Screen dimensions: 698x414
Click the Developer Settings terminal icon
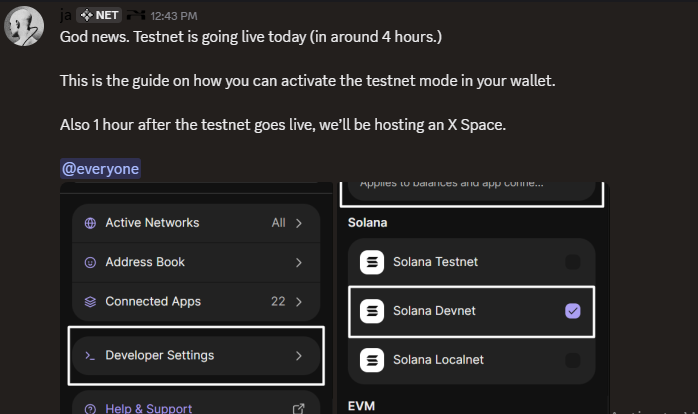coord(90,356)
